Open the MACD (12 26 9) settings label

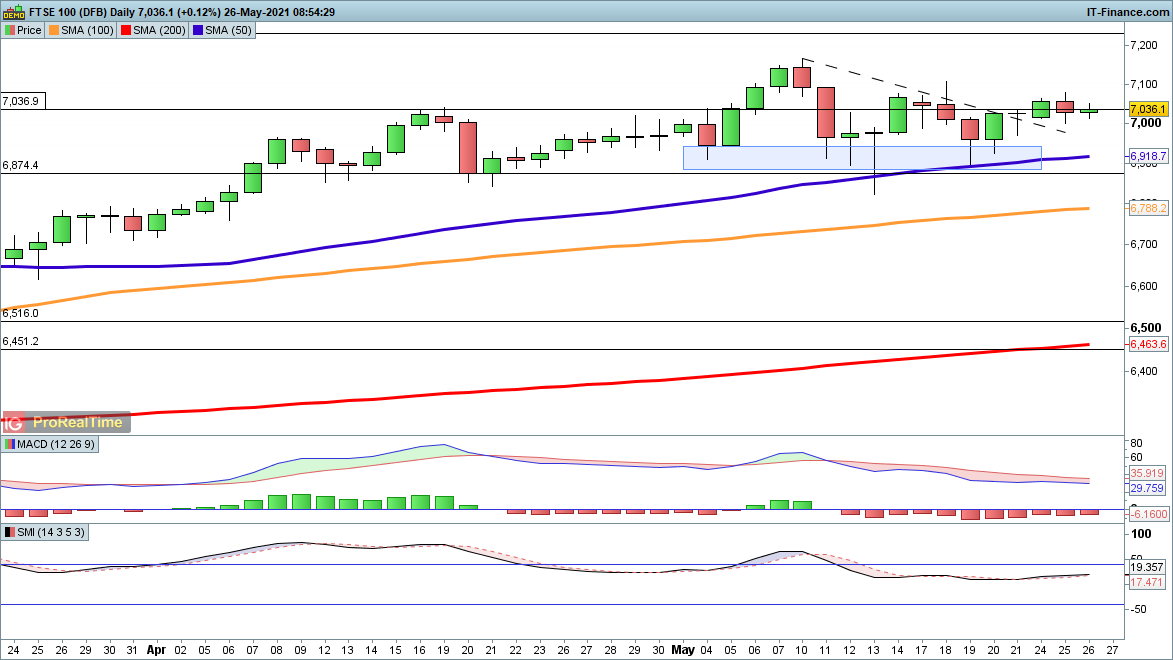54,443
